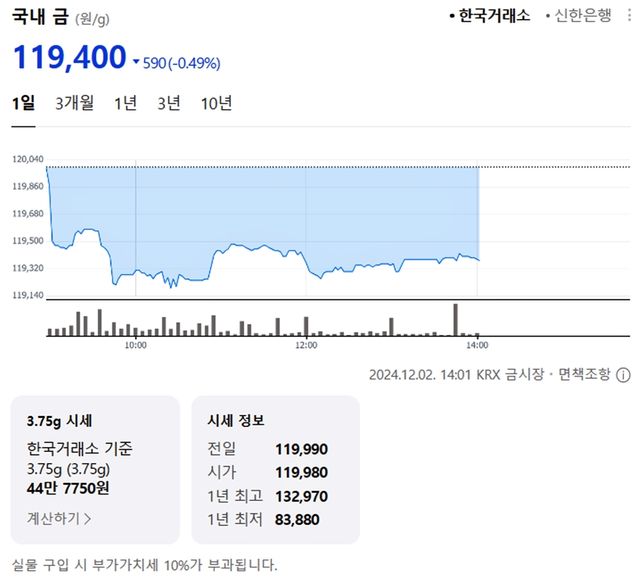This screenshot has width=640, height=581.
Task: Open 계산하기 in the 3.75g 시세 card
Action: (60, 518)
